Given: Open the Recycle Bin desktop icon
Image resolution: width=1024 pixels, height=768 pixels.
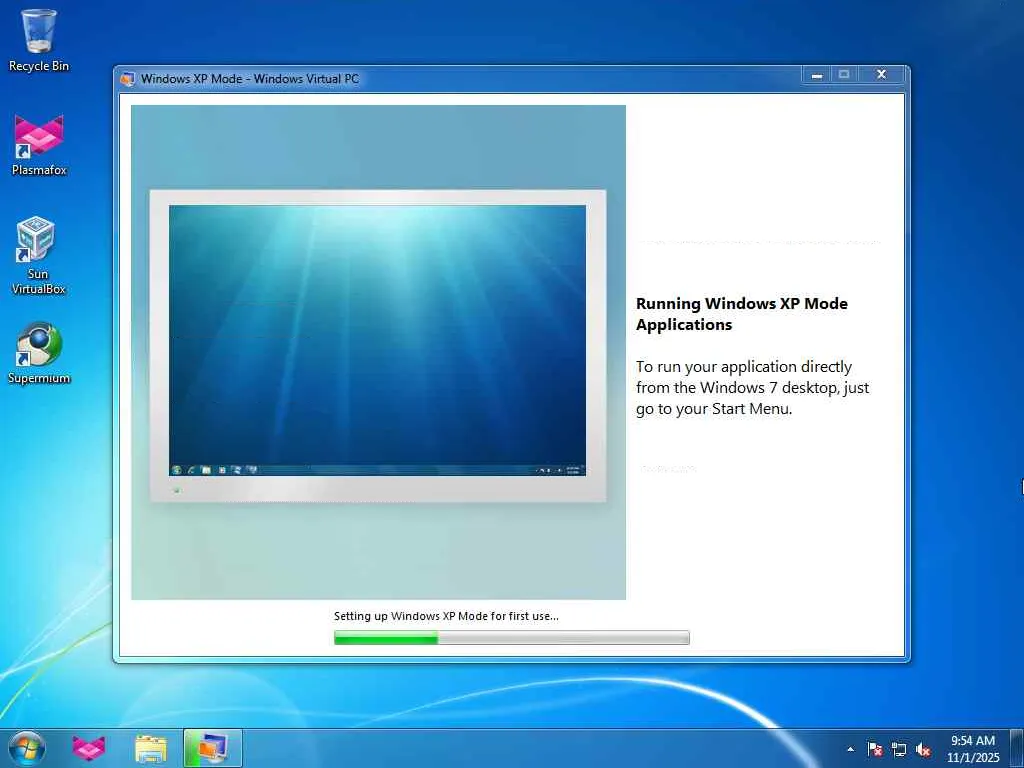Looking at the screenshot, I should [x=39, y=40].
